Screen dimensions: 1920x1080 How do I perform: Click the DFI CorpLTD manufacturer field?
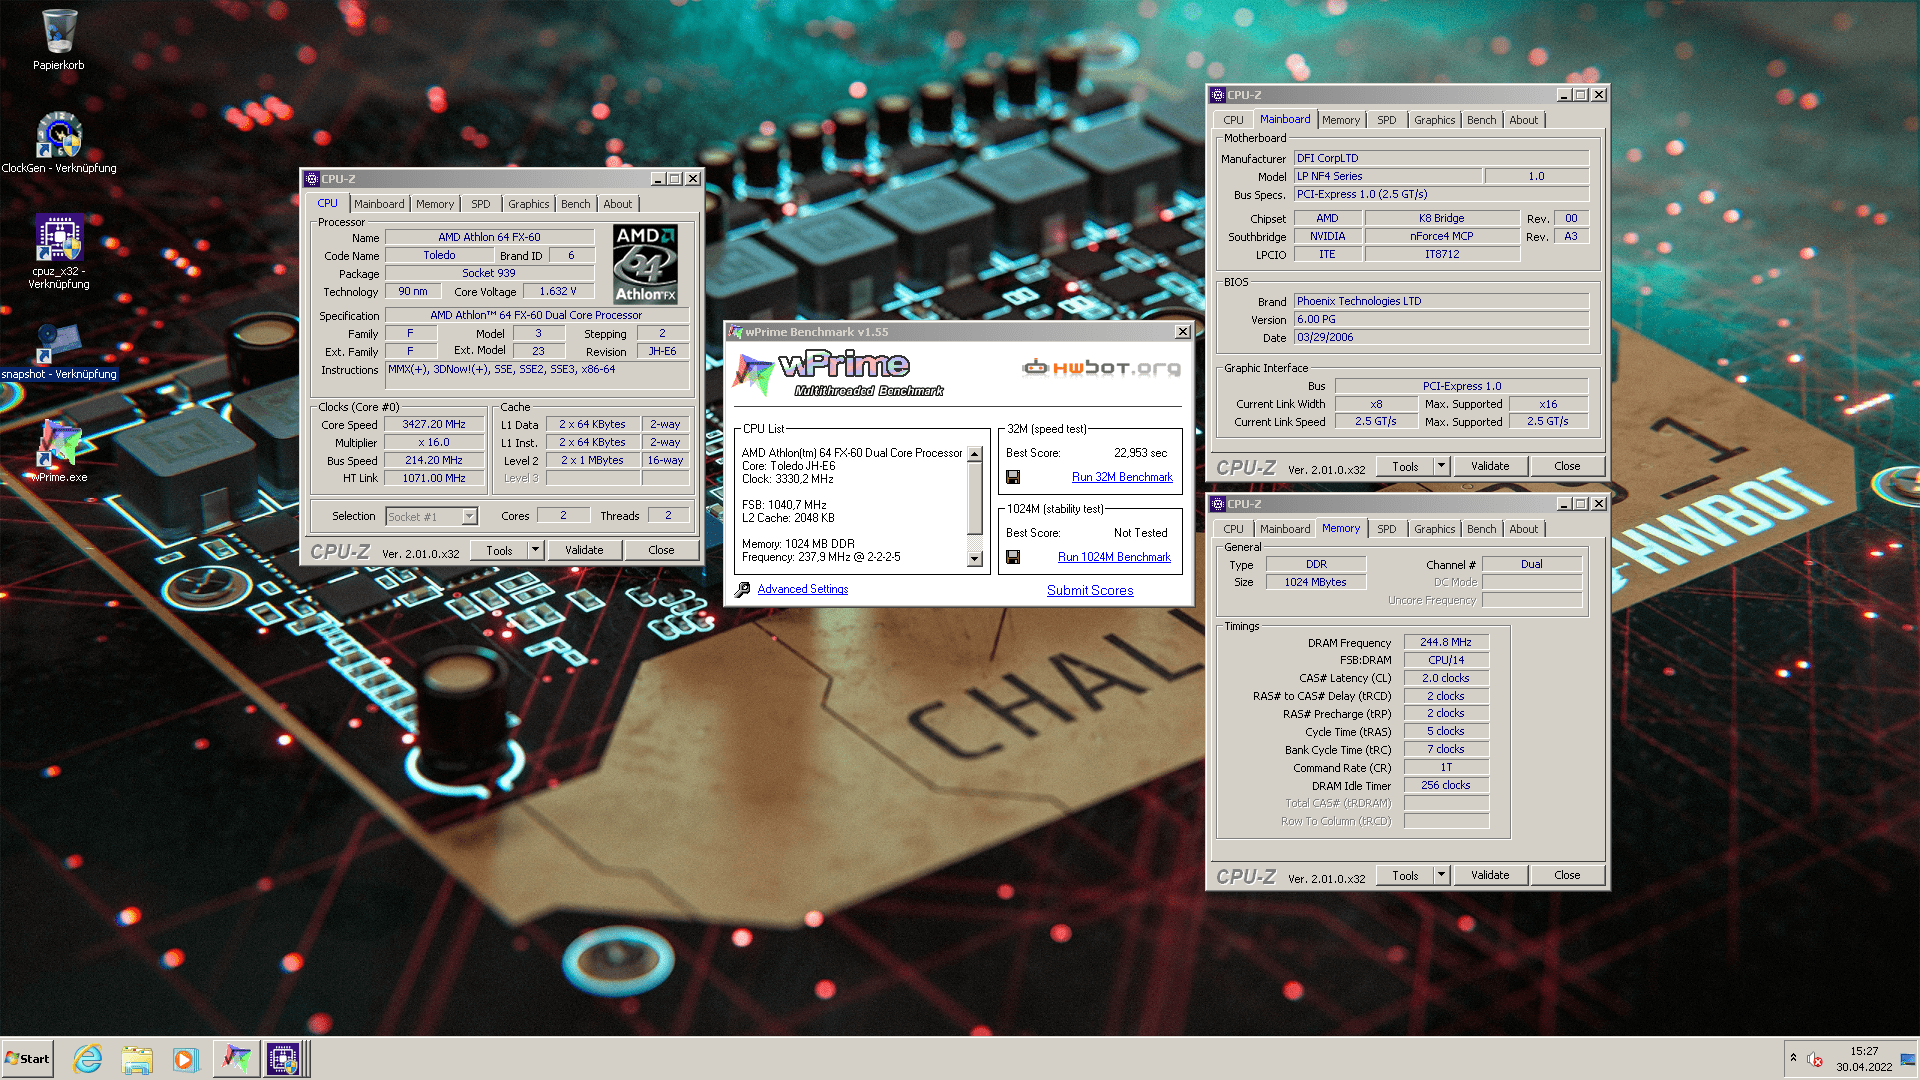[x=1441, y=158]
